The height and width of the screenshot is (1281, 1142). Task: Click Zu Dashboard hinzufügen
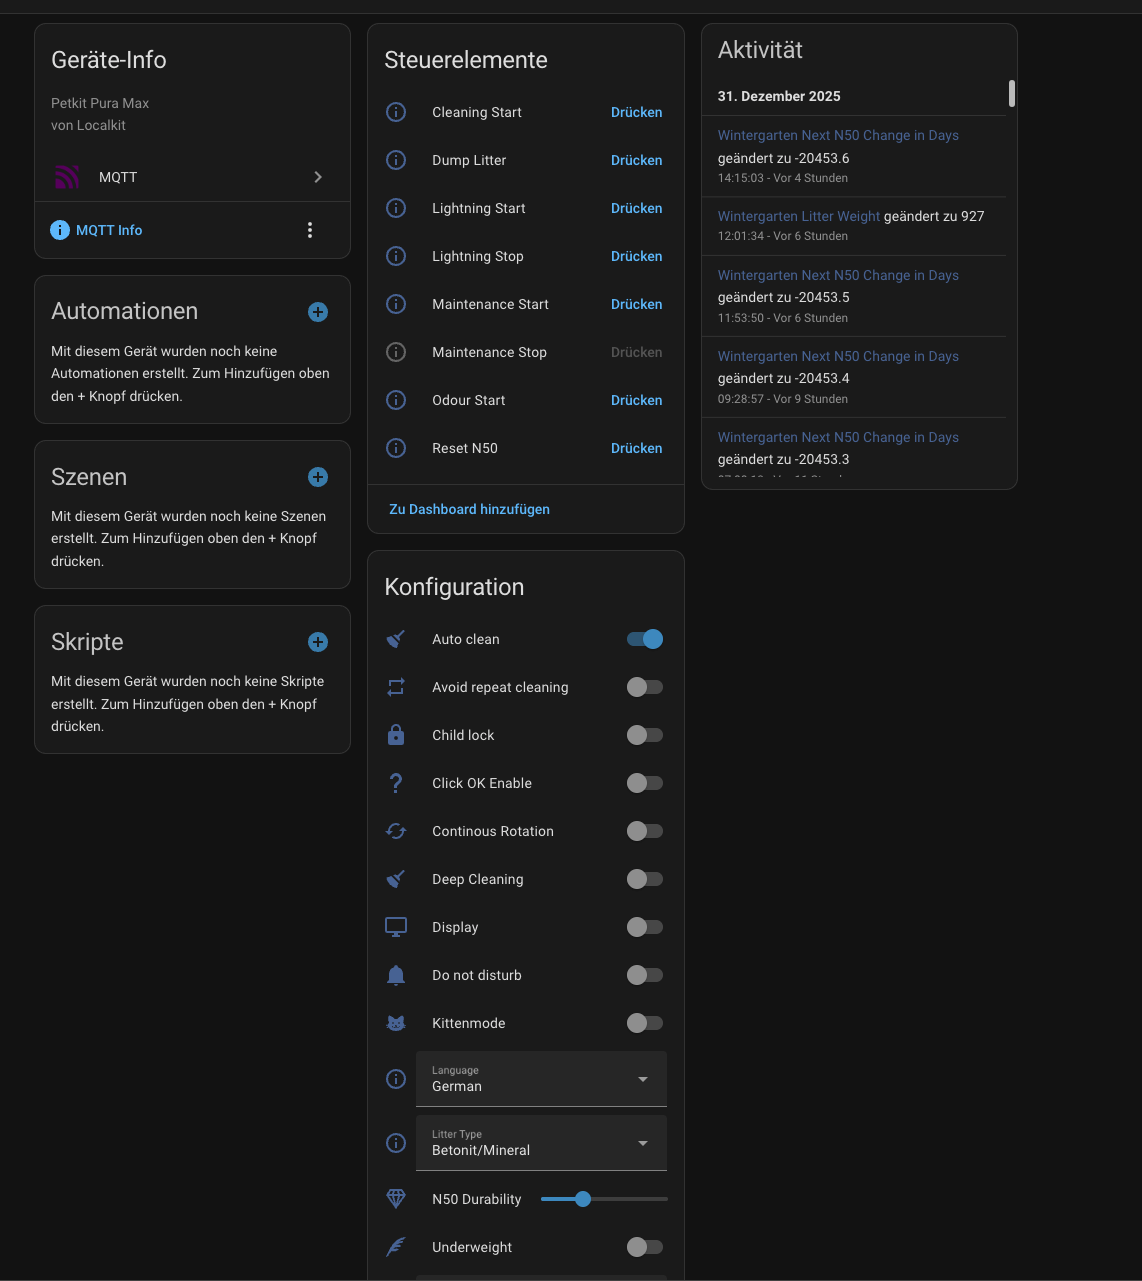[468, 509]
